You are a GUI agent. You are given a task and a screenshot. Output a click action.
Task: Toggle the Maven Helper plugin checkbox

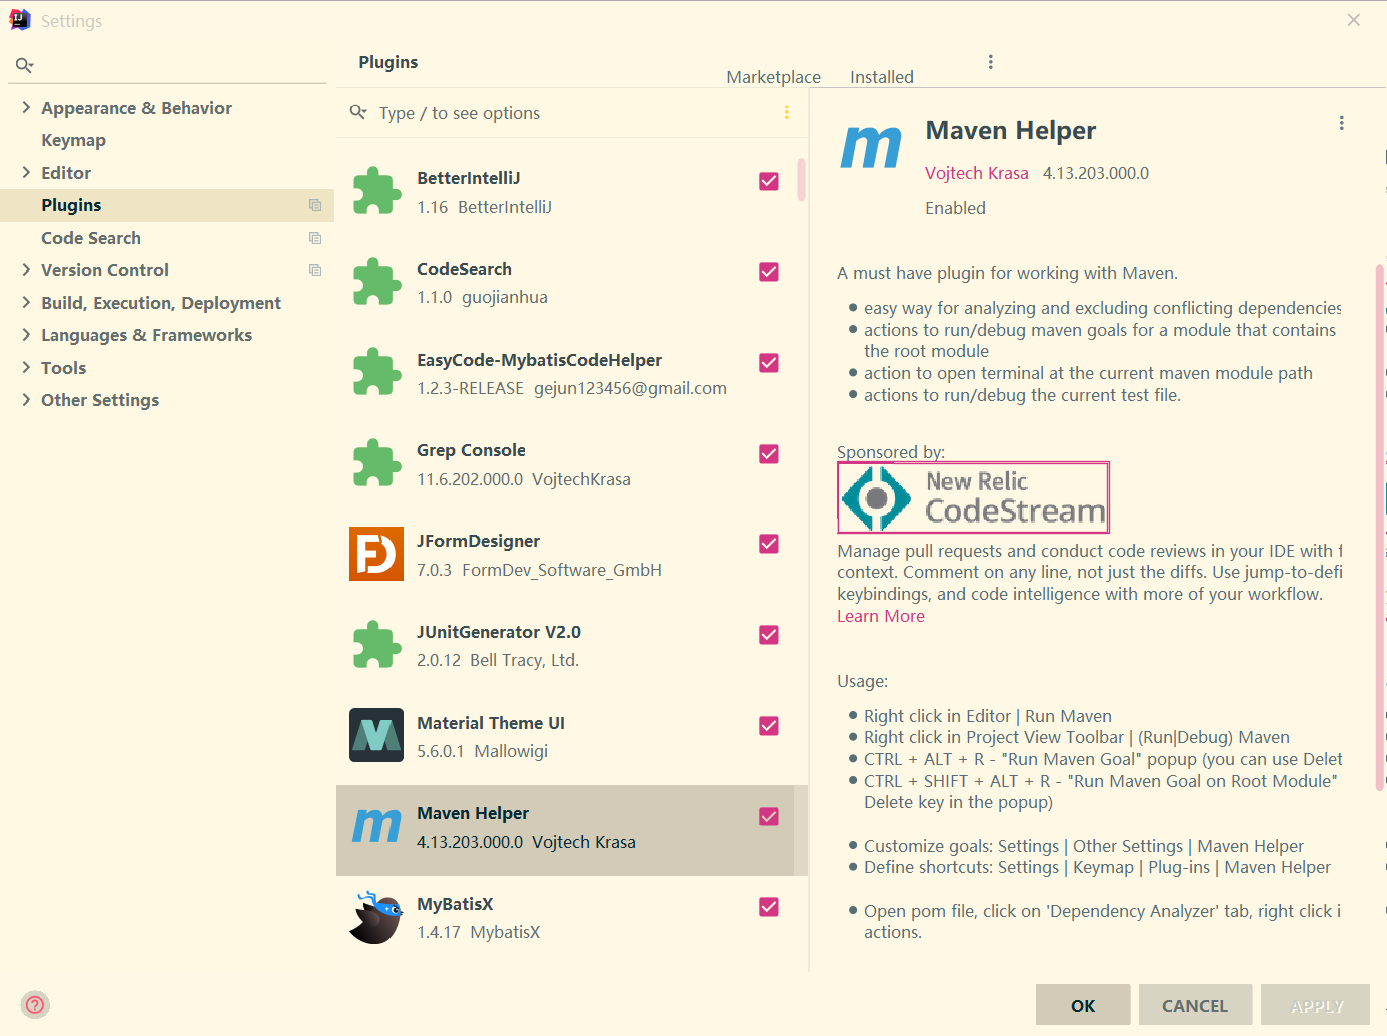pos(769,817)
